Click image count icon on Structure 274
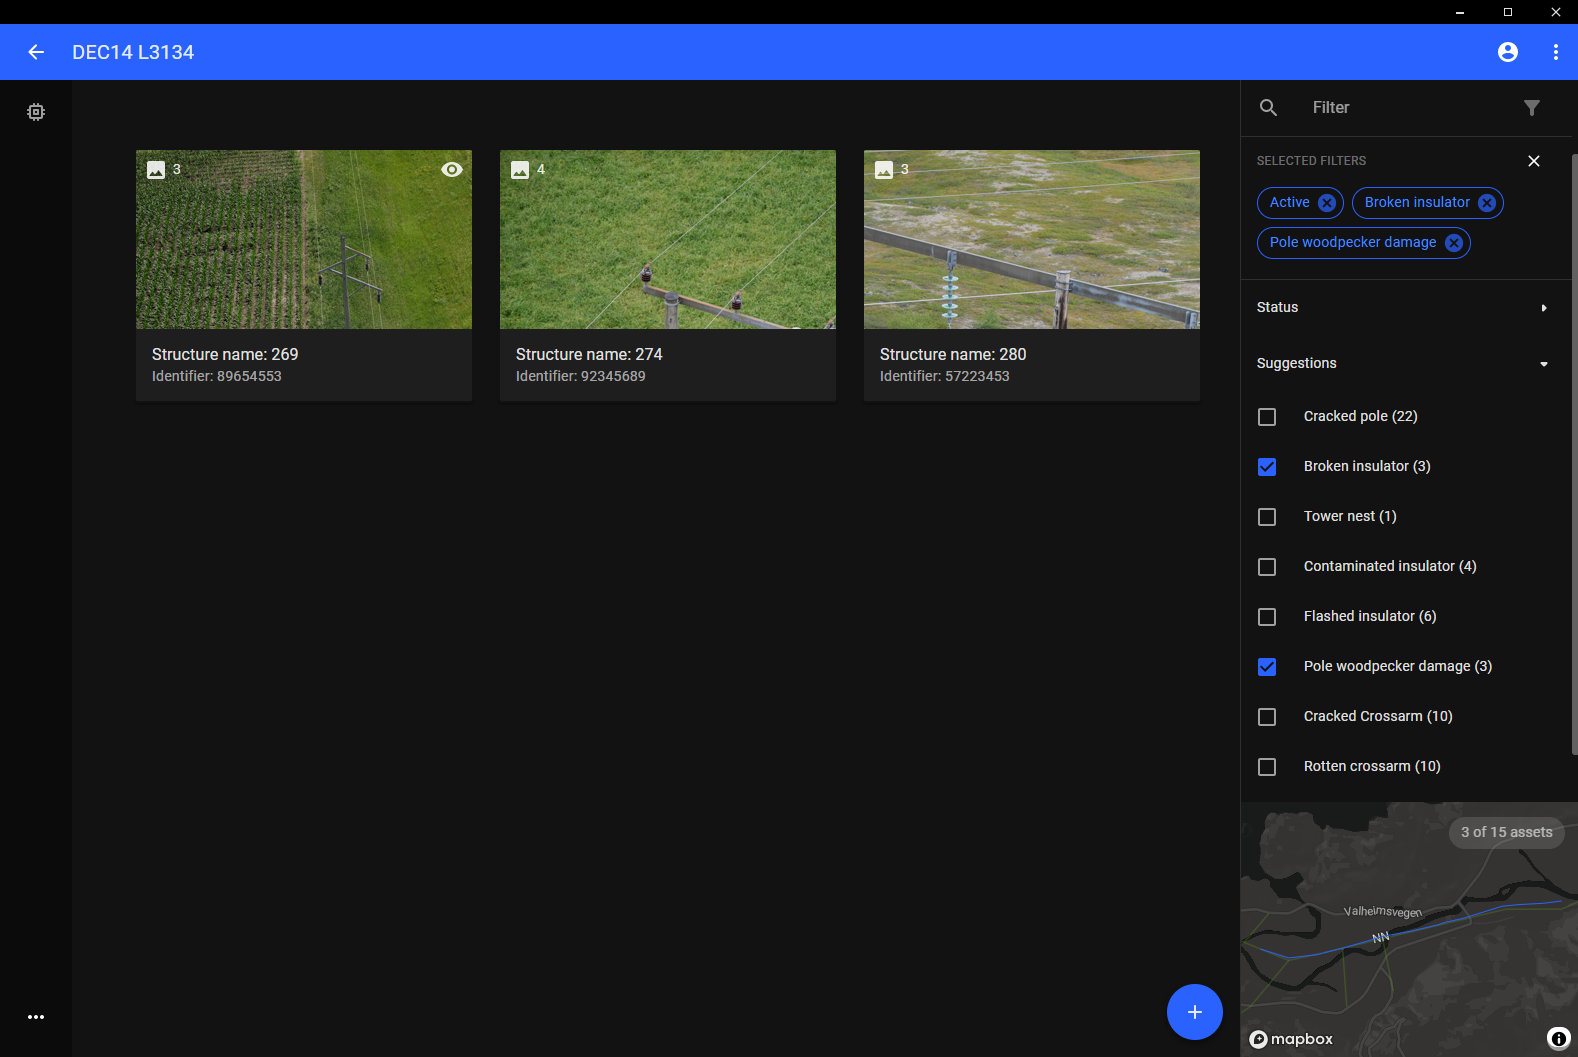 click(x=520, y=170)
